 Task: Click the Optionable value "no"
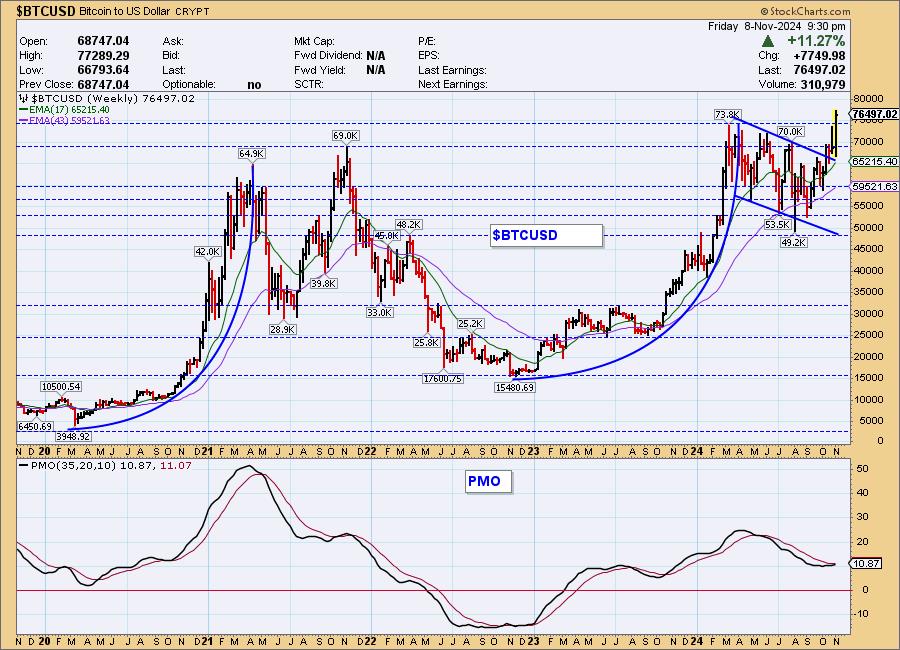254,85
